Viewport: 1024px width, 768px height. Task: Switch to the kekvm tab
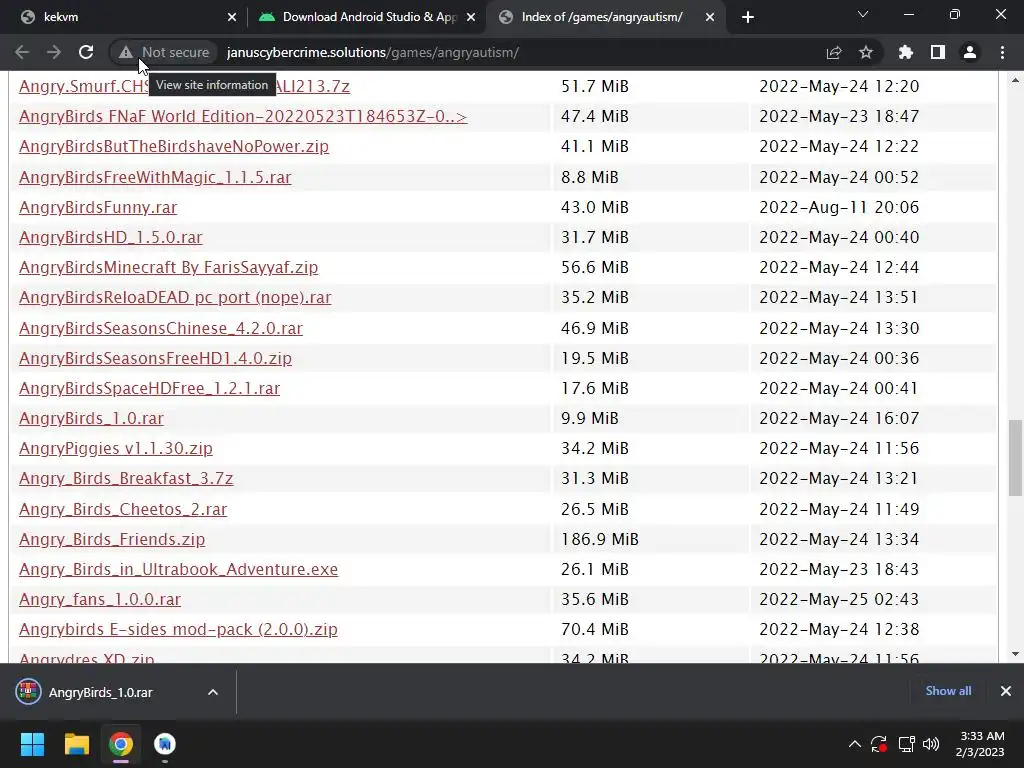pyautogui.click(x=124, y=17)
